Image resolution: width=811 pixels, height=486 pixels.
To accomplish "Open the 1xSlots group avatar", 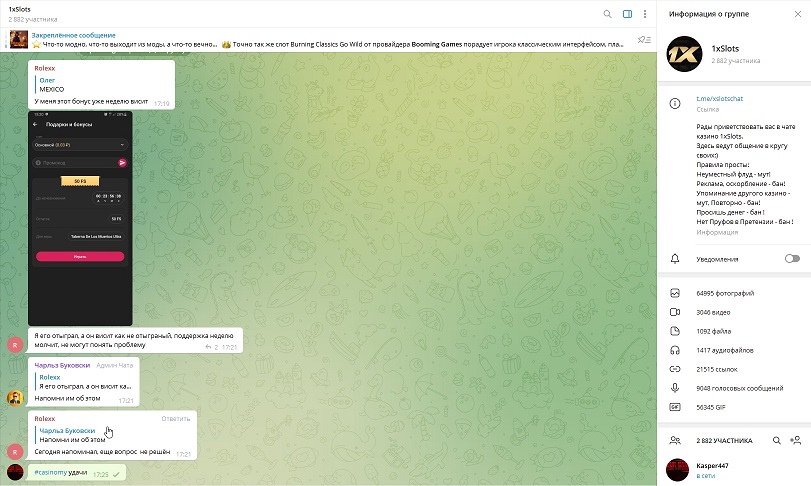I will click(x=684, y=54).
